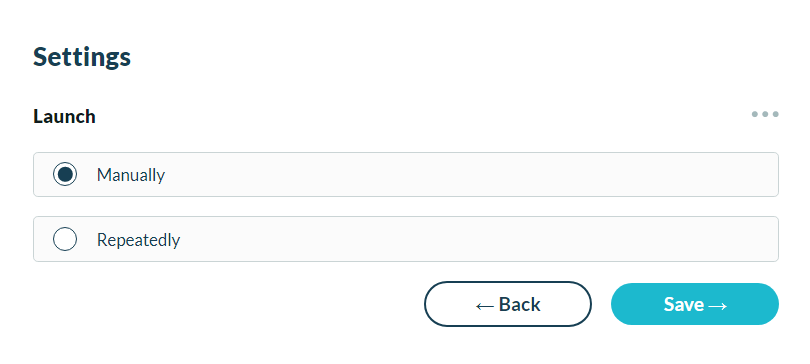The width and height of the screenshot is (810, 364).
Task: Click the right arrow in Save button
Action: click(x=718, y=306)
